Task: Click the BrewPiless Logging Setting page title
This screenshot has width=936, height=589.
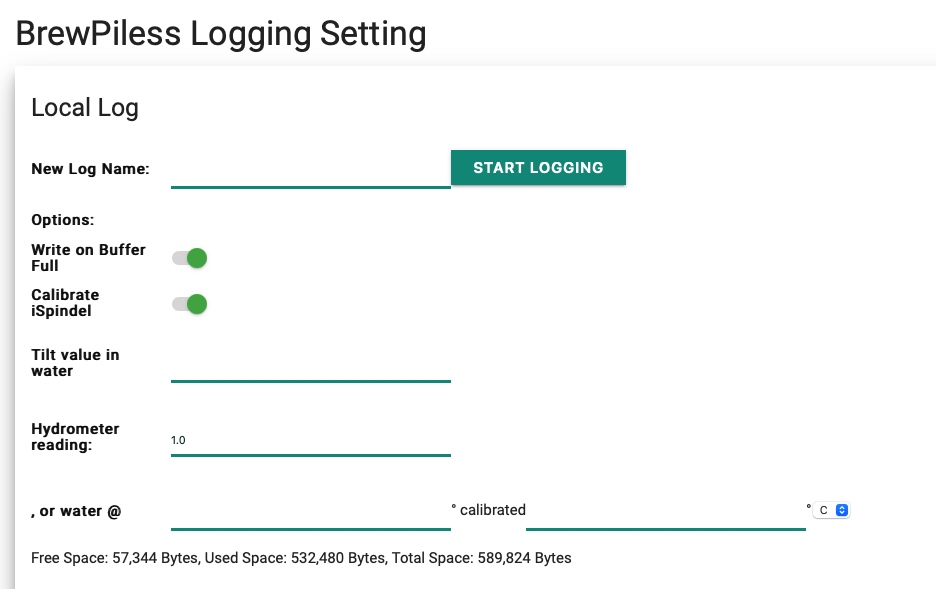Action: [x=220, y=33]
